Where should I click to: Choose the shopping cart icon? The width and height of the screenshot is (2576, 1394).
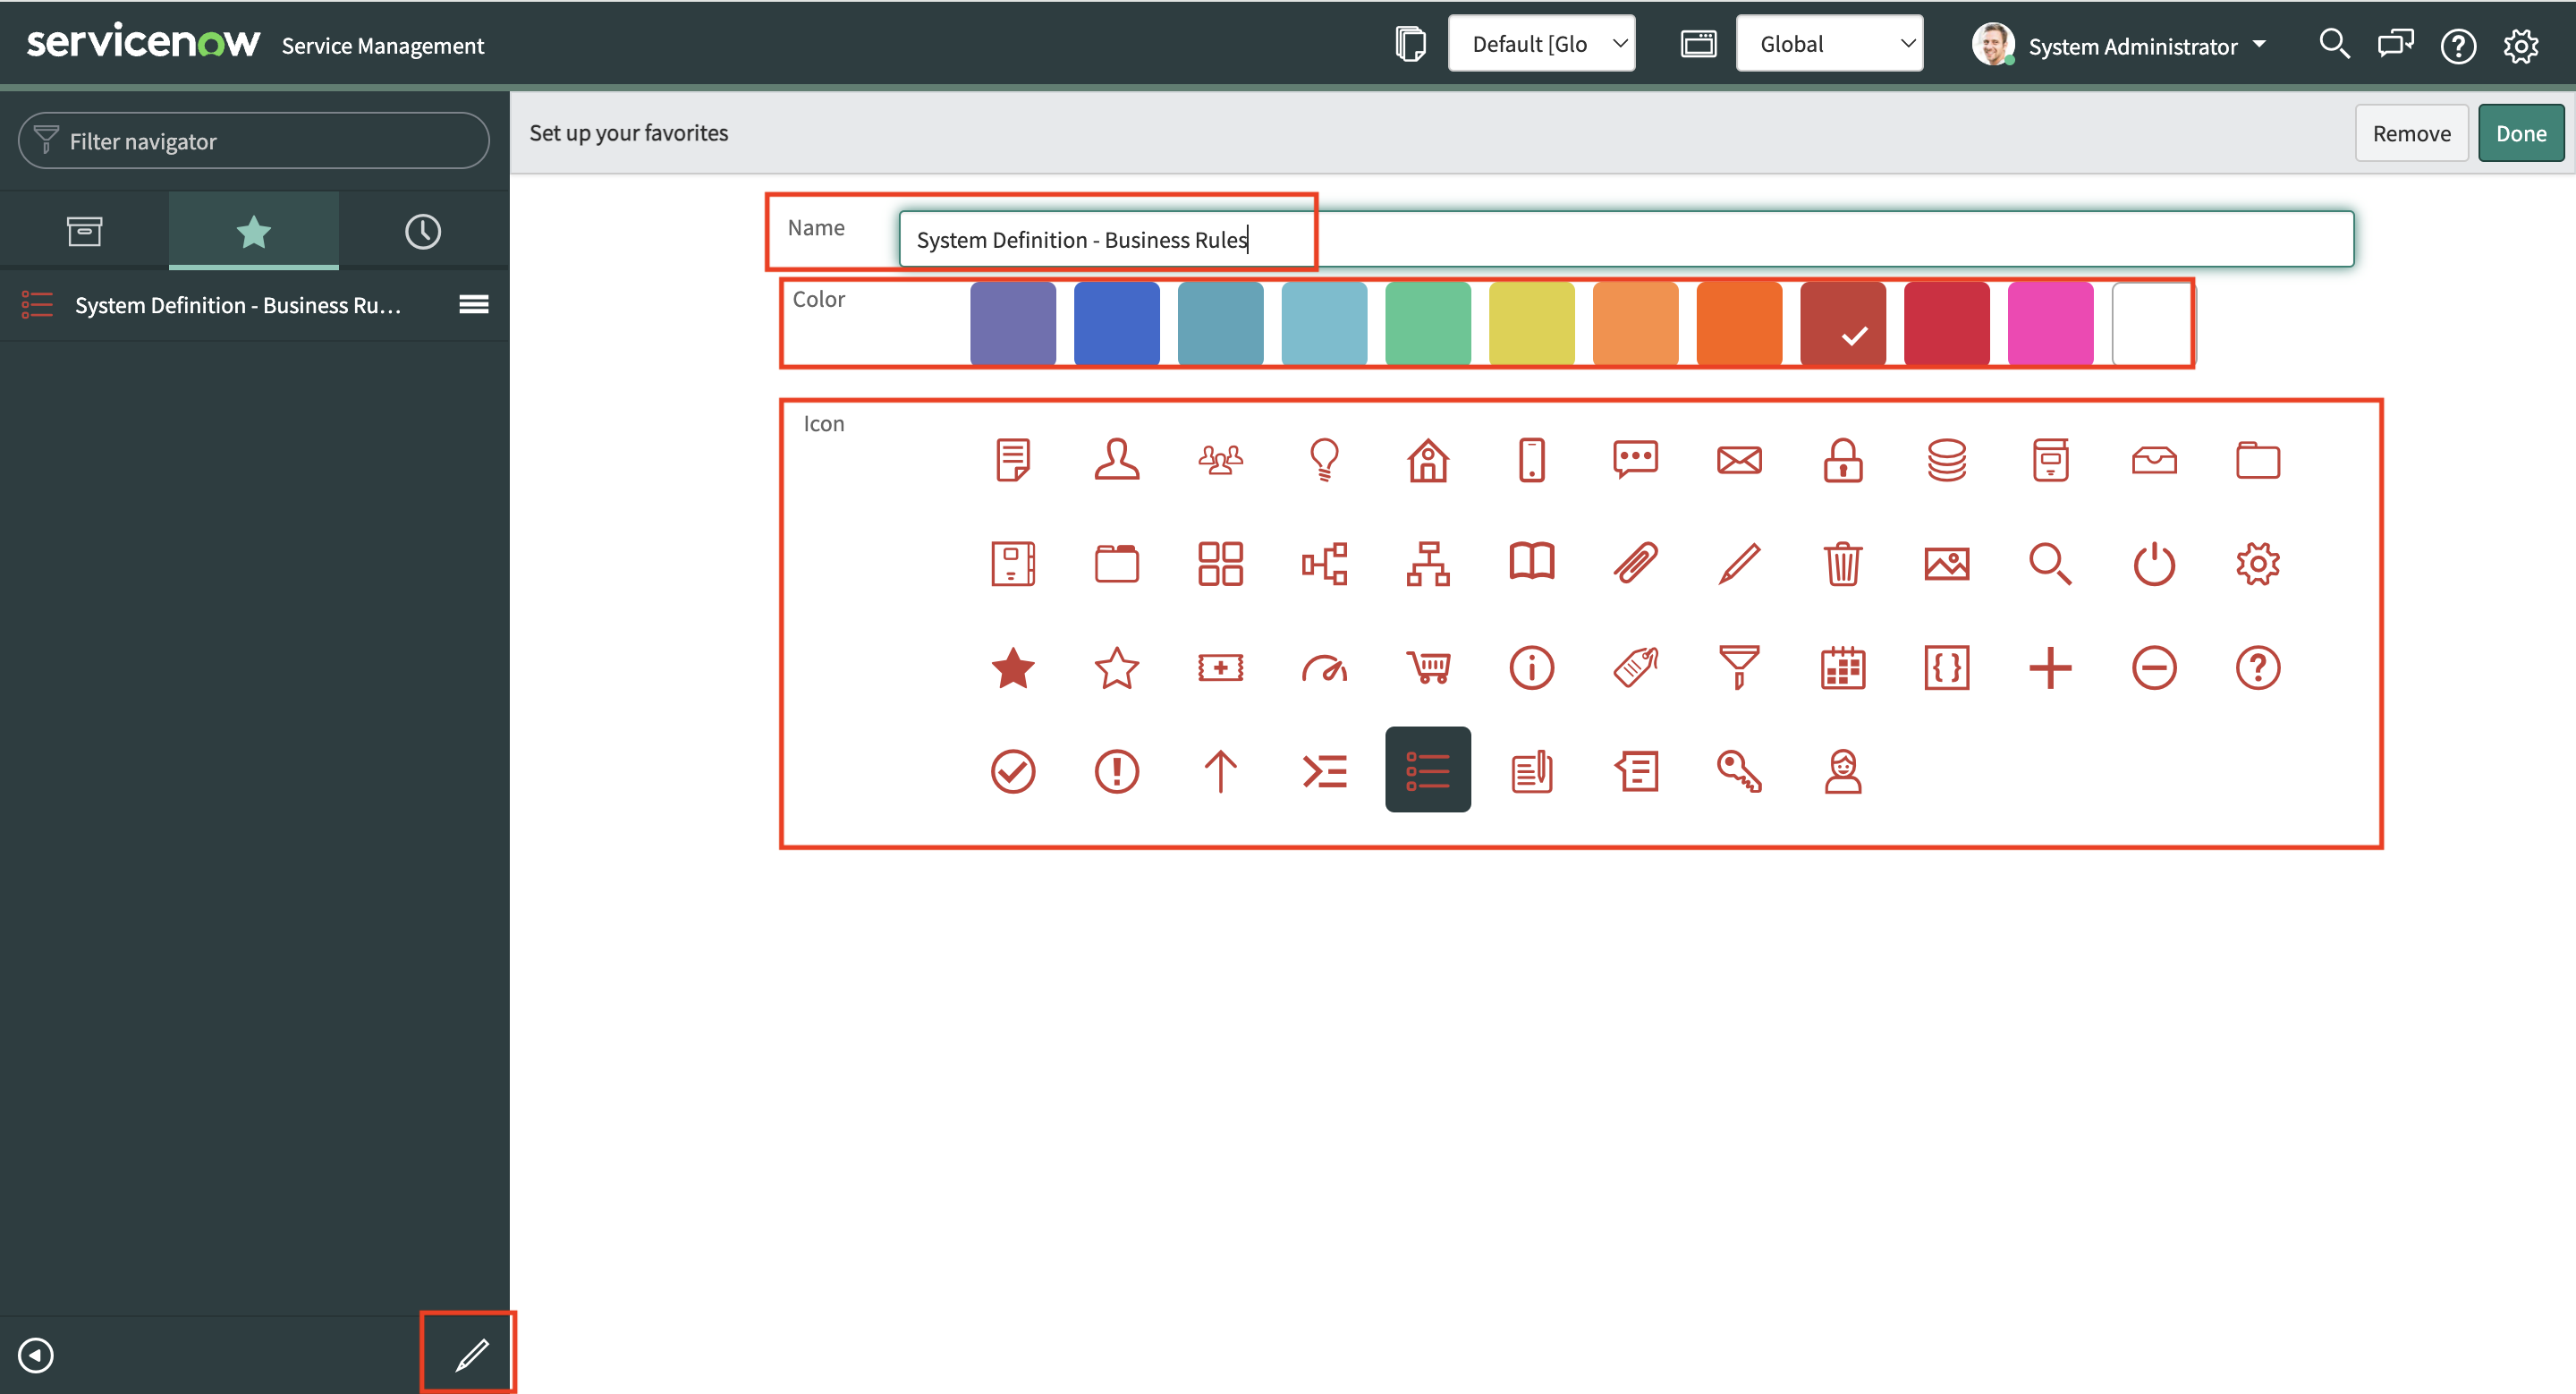[x=1428, y=667]
